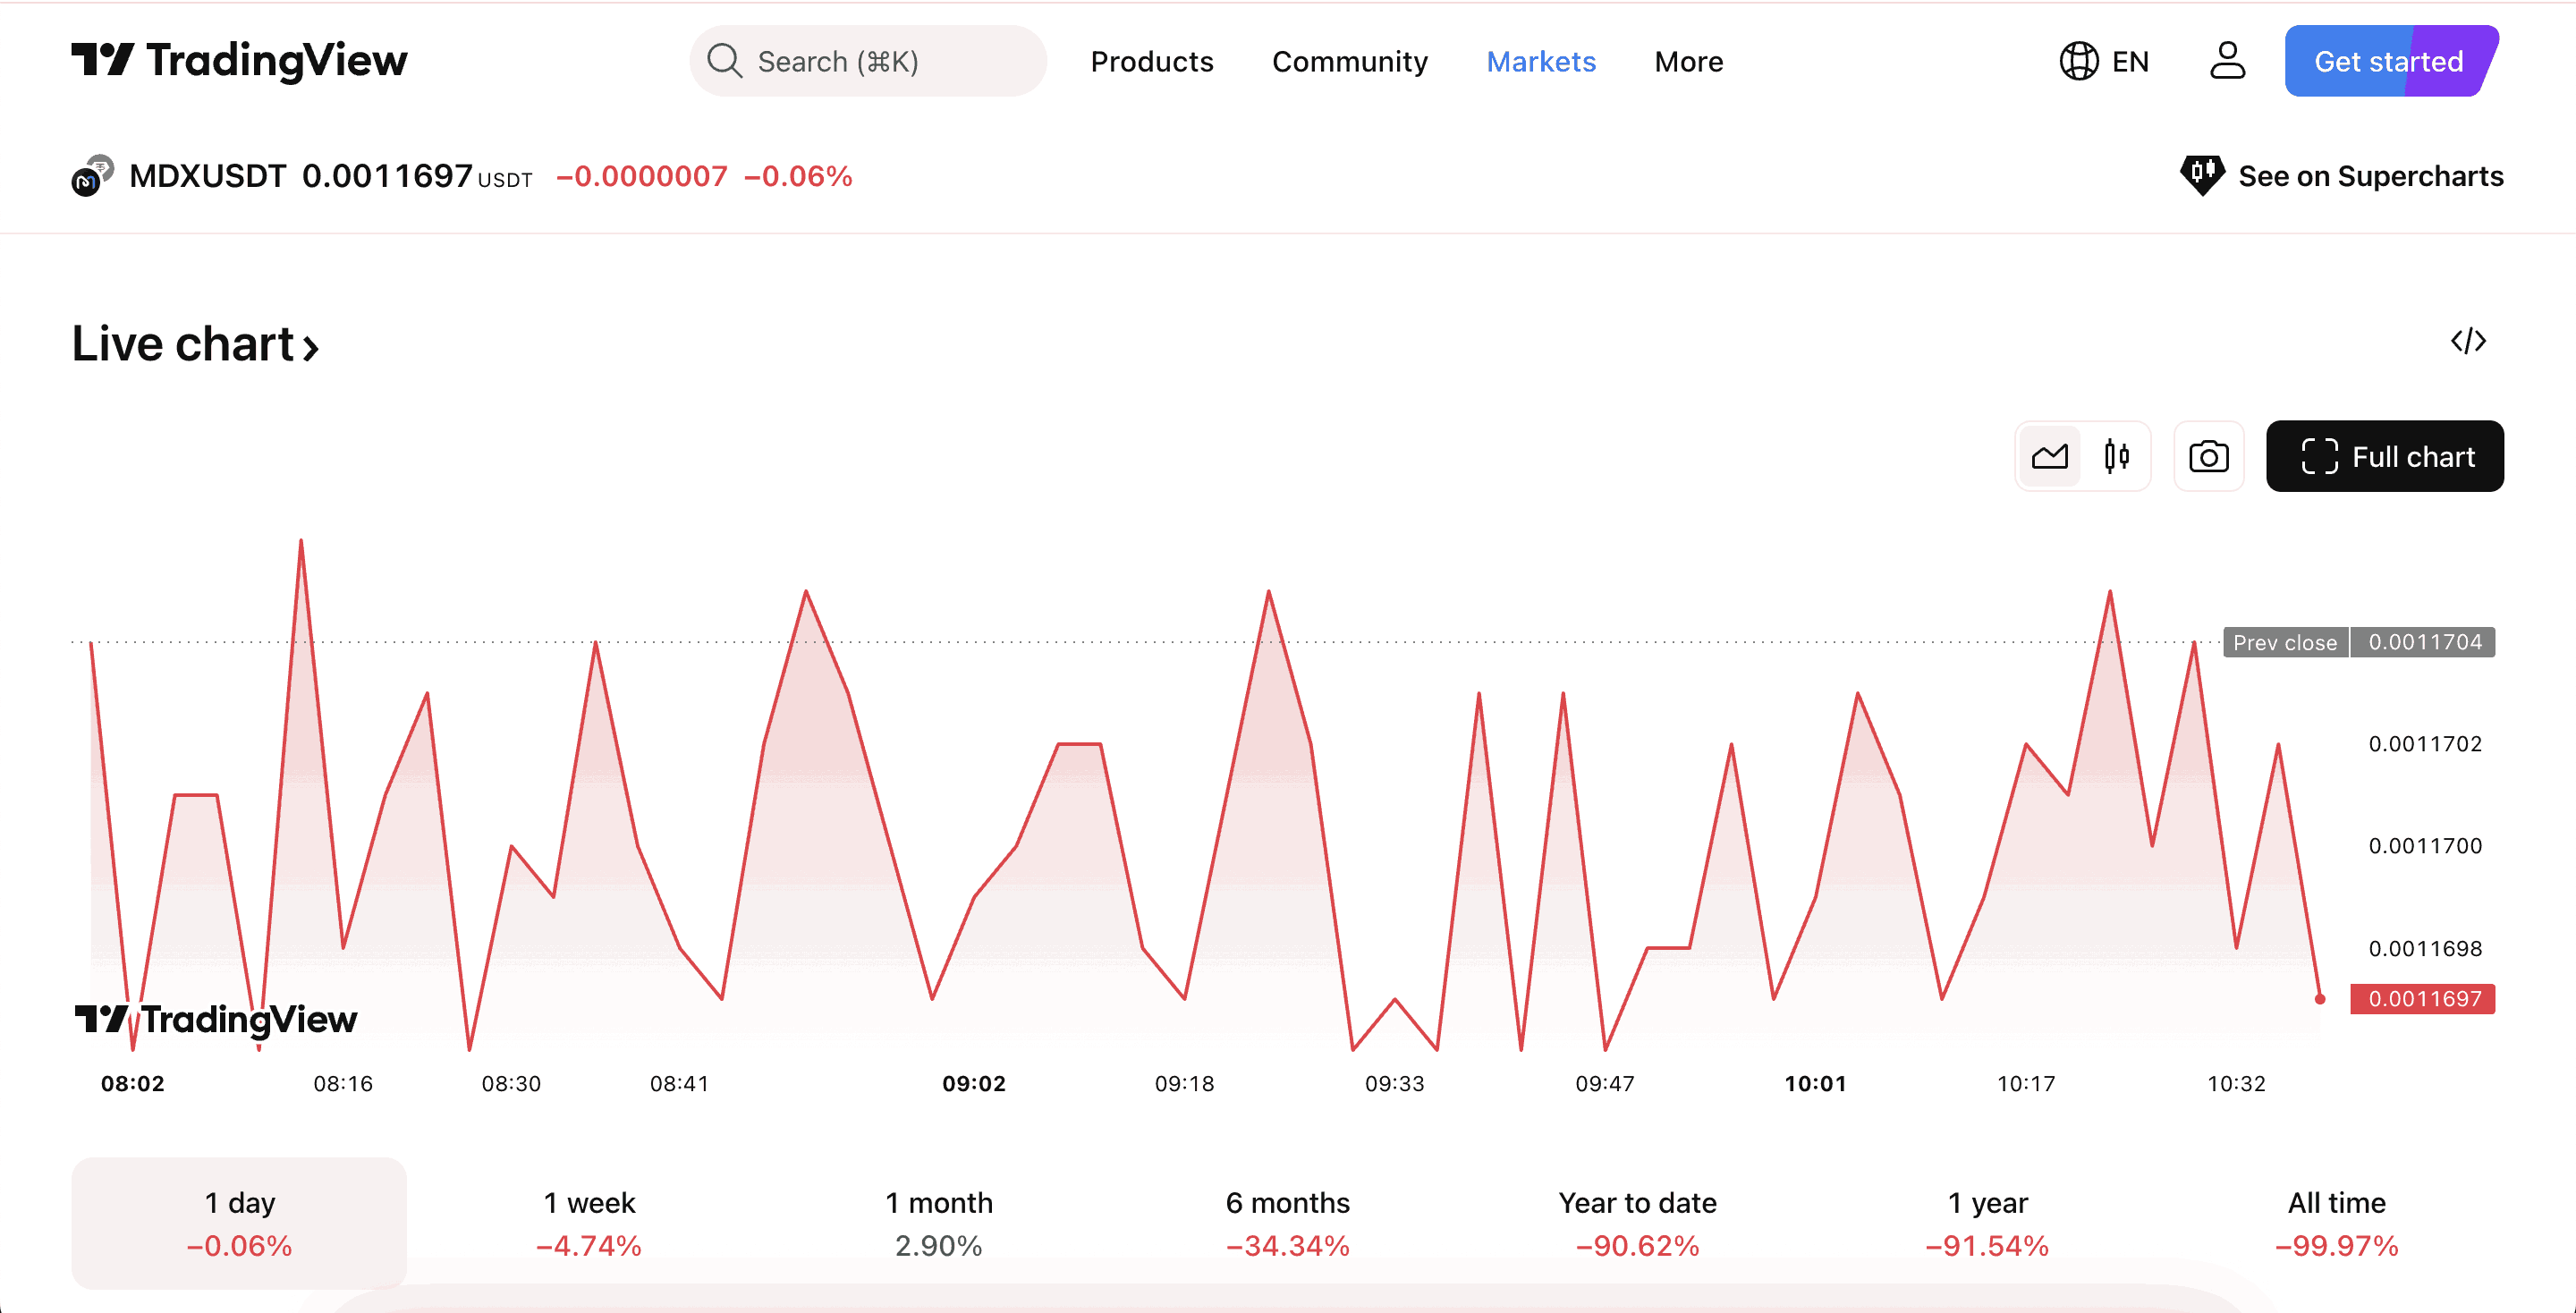Select the 1 week range
Viewport: 2576px width, 1313px height.
589,1223
